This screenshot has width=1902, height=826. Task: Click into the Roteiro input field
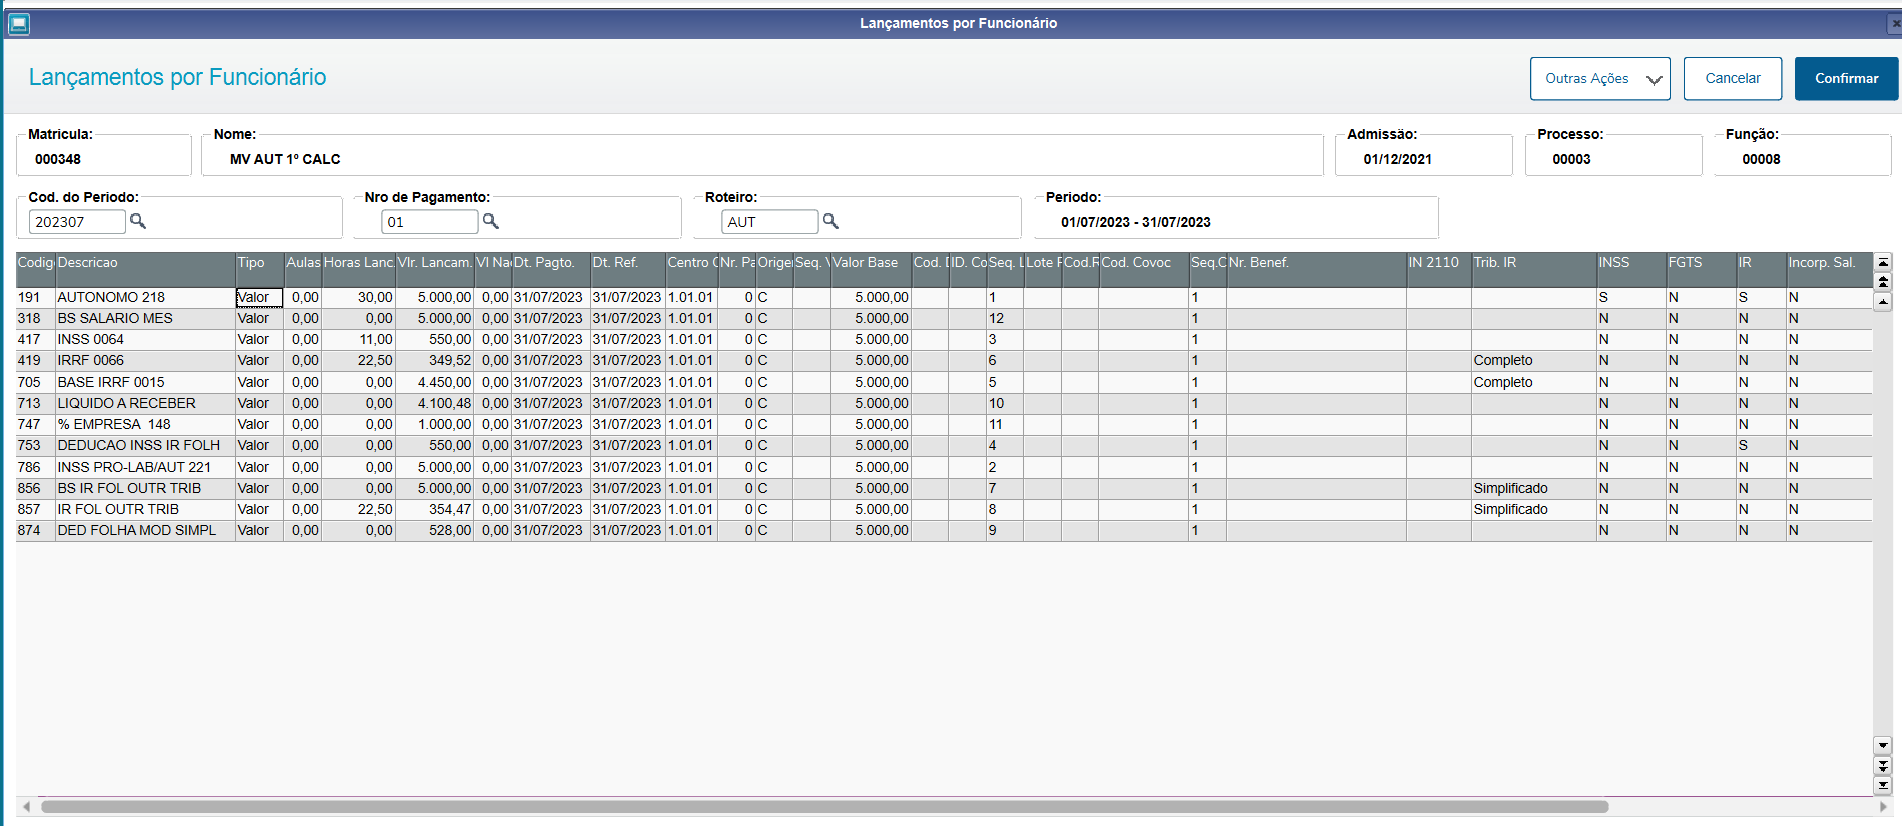[770, 222]
